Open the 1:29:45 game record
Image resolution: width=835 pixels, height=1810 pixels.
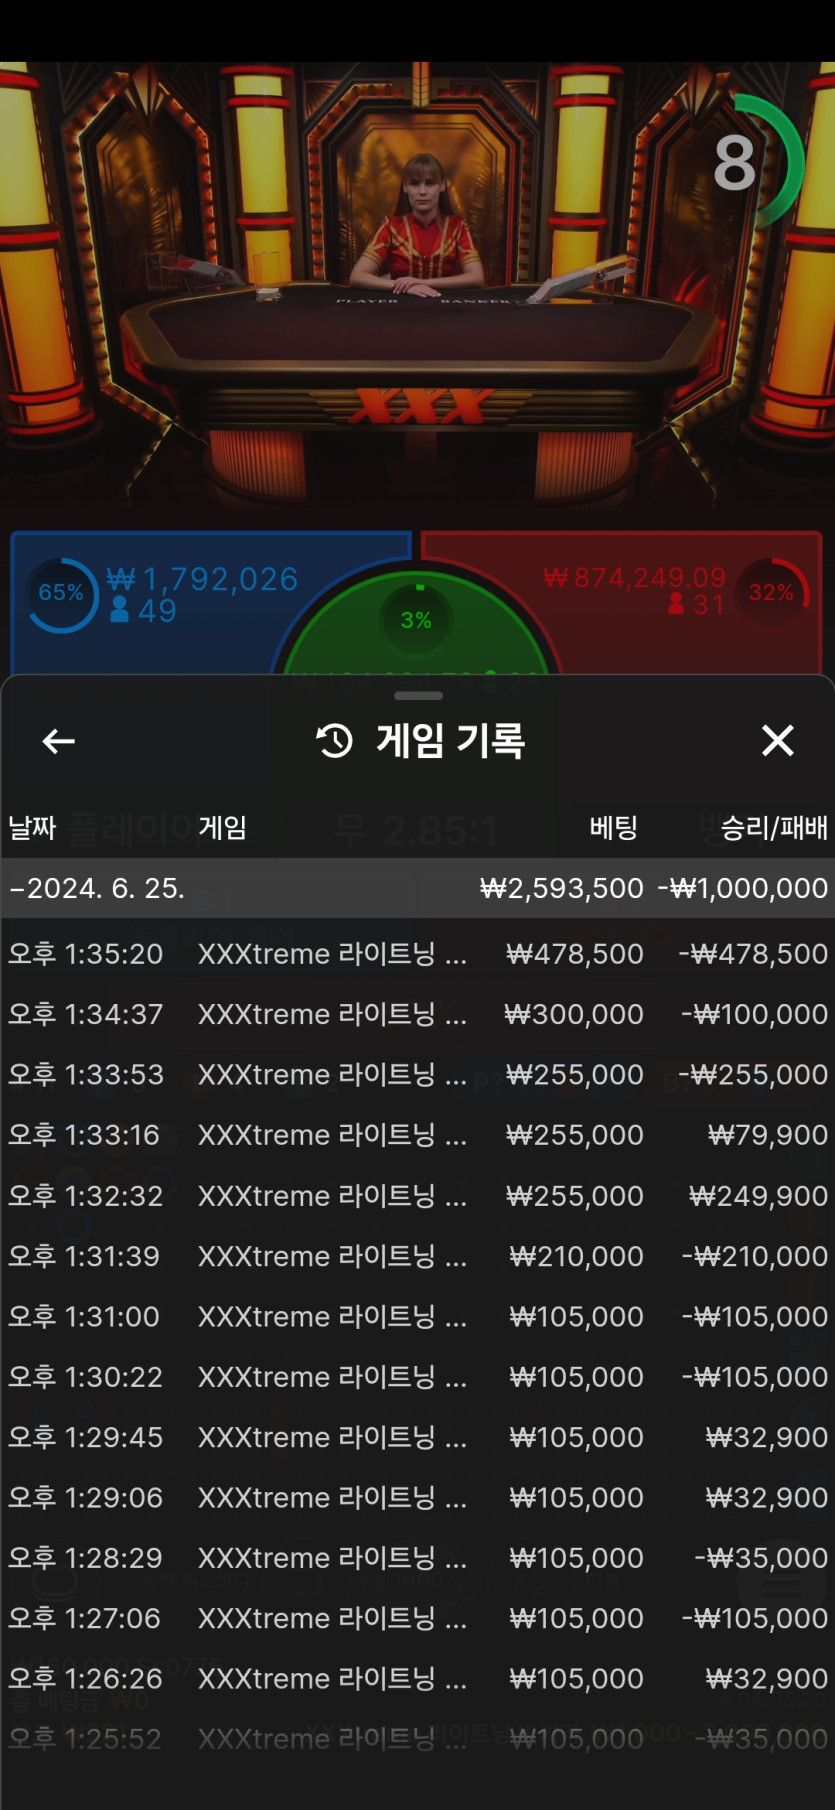417,1437
